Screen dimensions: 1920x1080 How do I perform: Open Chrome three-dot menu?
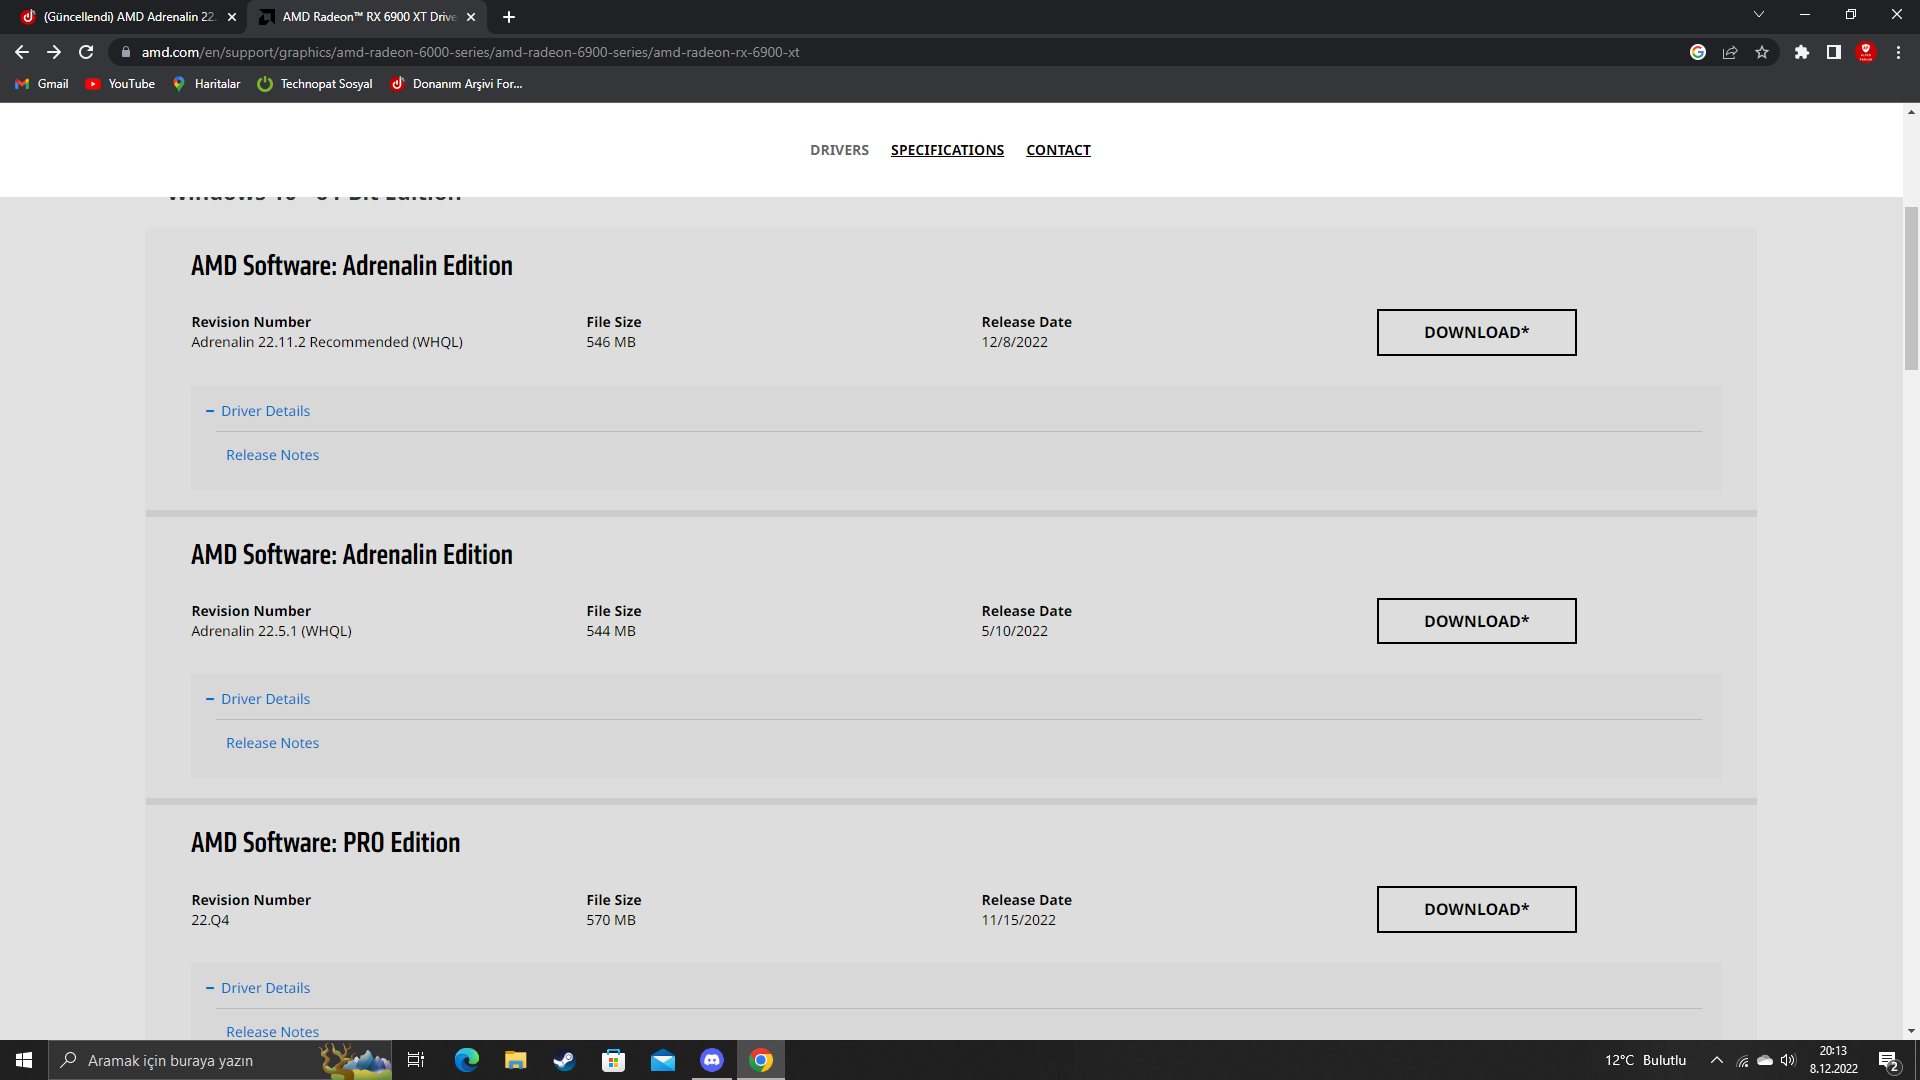[x=1898, y=52]
